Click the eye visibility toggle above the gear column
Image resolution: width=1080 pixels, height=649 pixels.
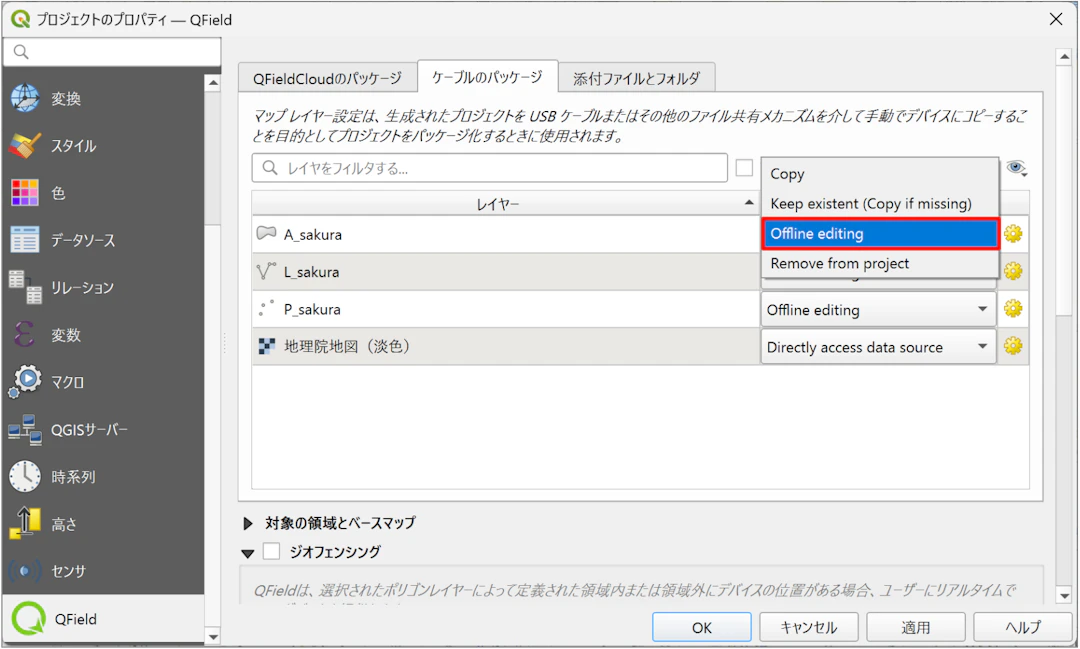[x=1017, y=167]
